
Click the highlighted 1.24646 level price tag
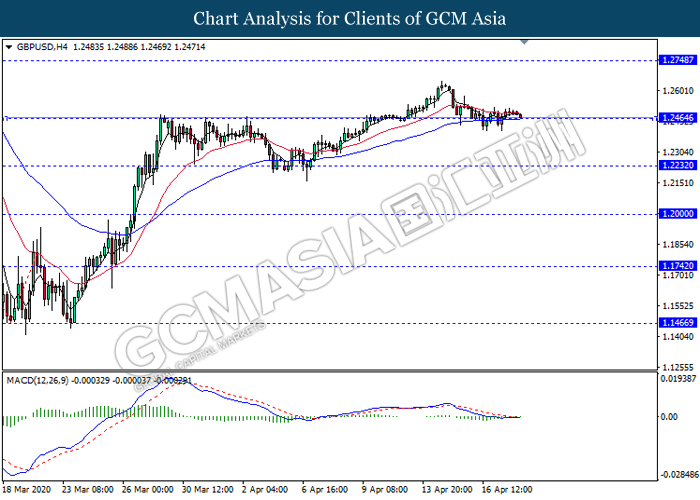click(677, 118)
